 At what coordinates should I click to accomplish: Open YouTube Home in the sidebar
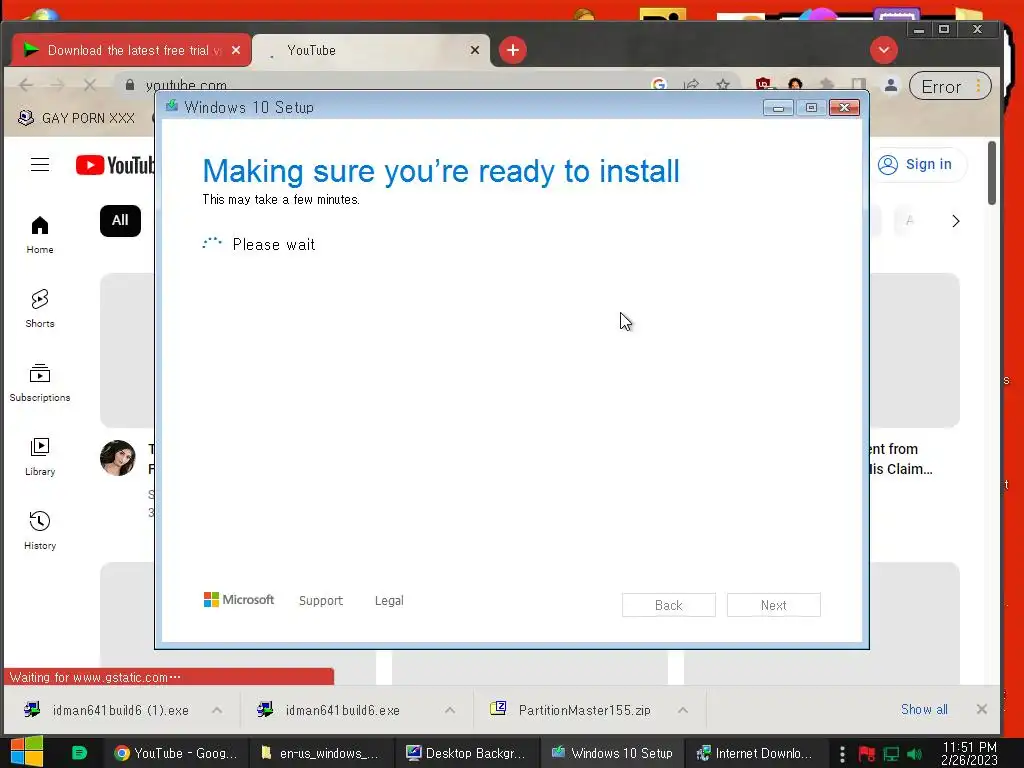click(40, 234)
